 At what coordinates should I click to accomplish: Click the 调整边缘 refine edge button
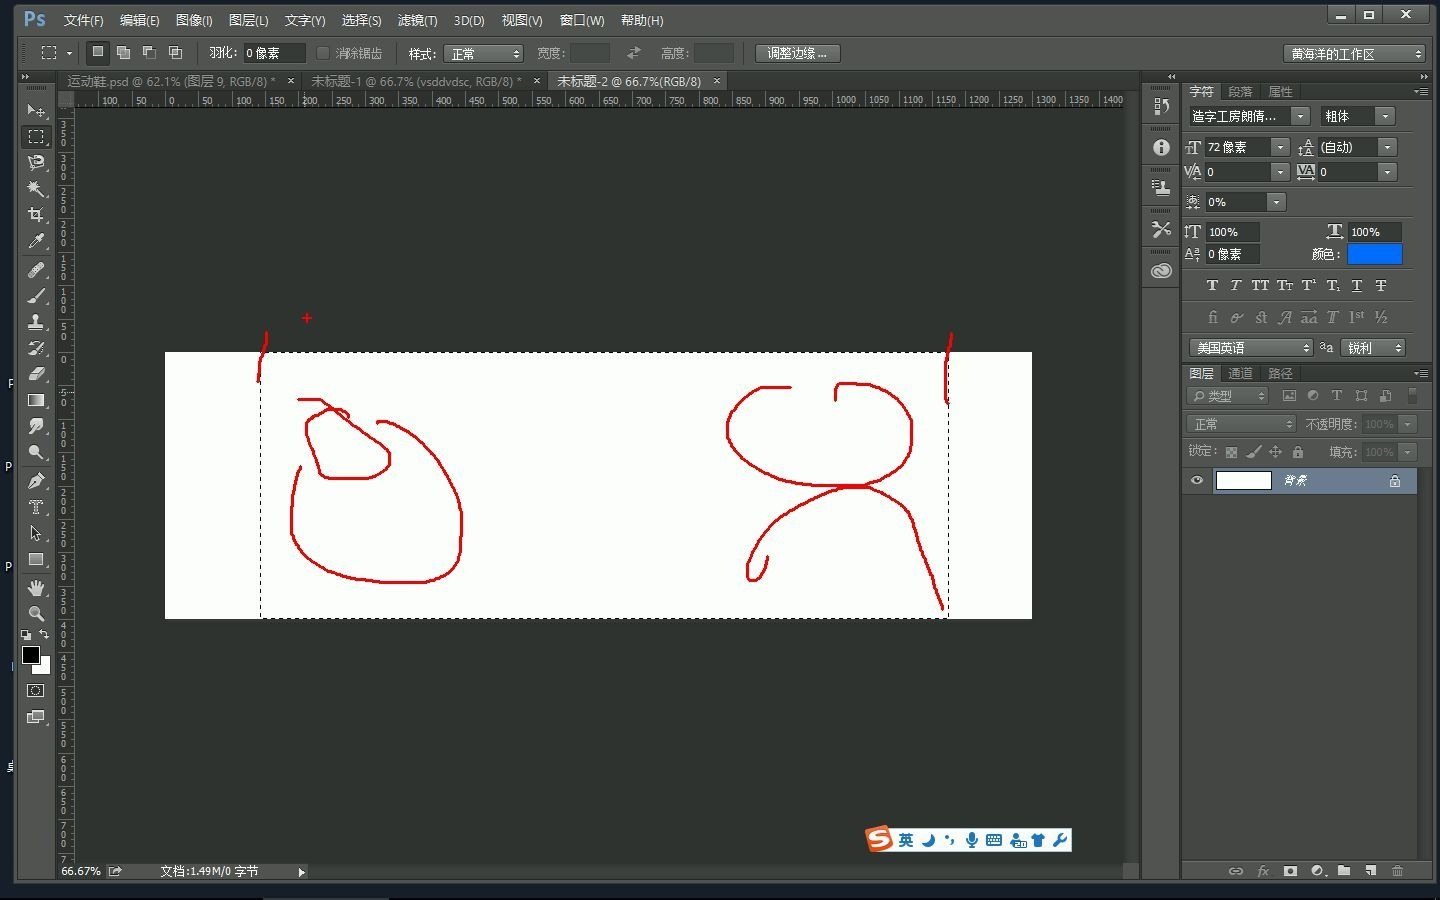point(797,53)
